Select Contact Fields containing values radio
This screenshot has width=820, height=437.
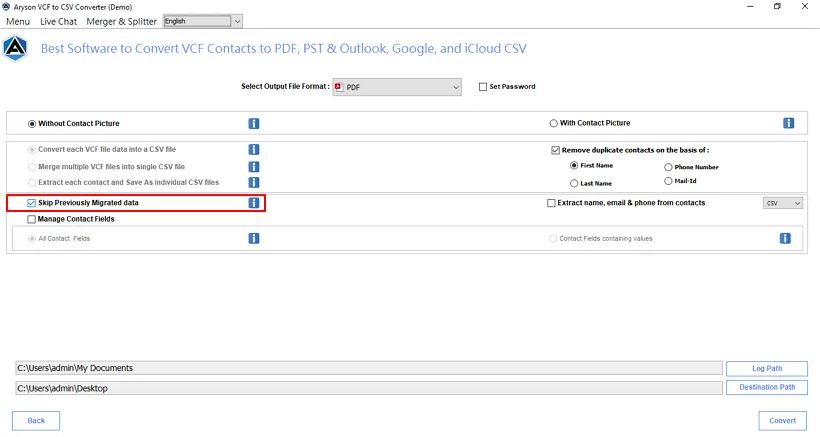553,238
